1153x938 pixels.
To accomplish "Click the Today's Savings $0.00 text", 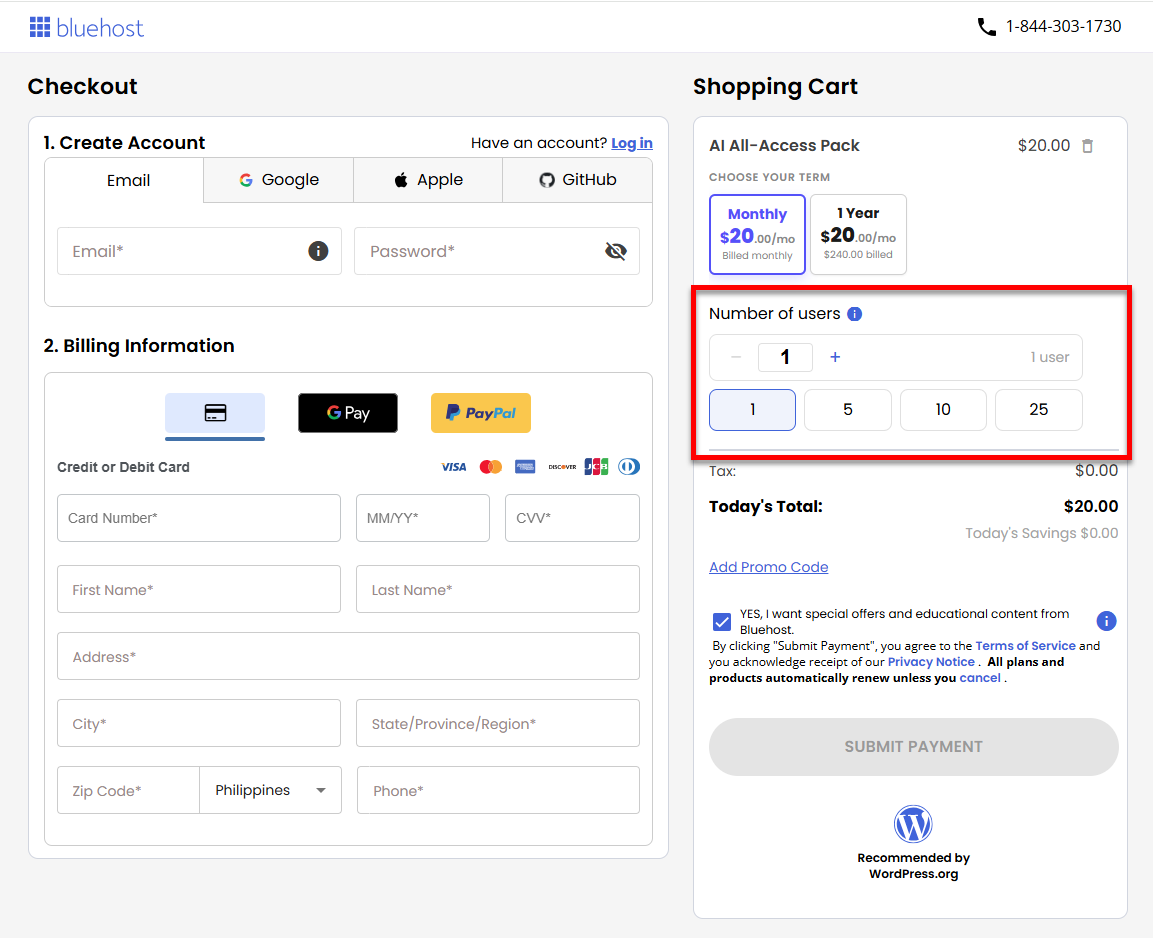I will tap(1041, 534).
